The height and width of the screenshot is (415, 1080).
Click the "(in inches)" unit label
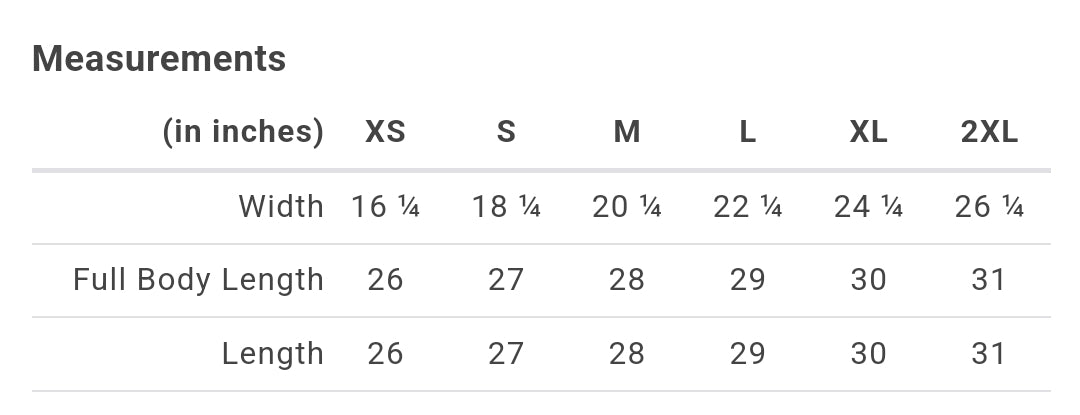[x=243, y=132]
